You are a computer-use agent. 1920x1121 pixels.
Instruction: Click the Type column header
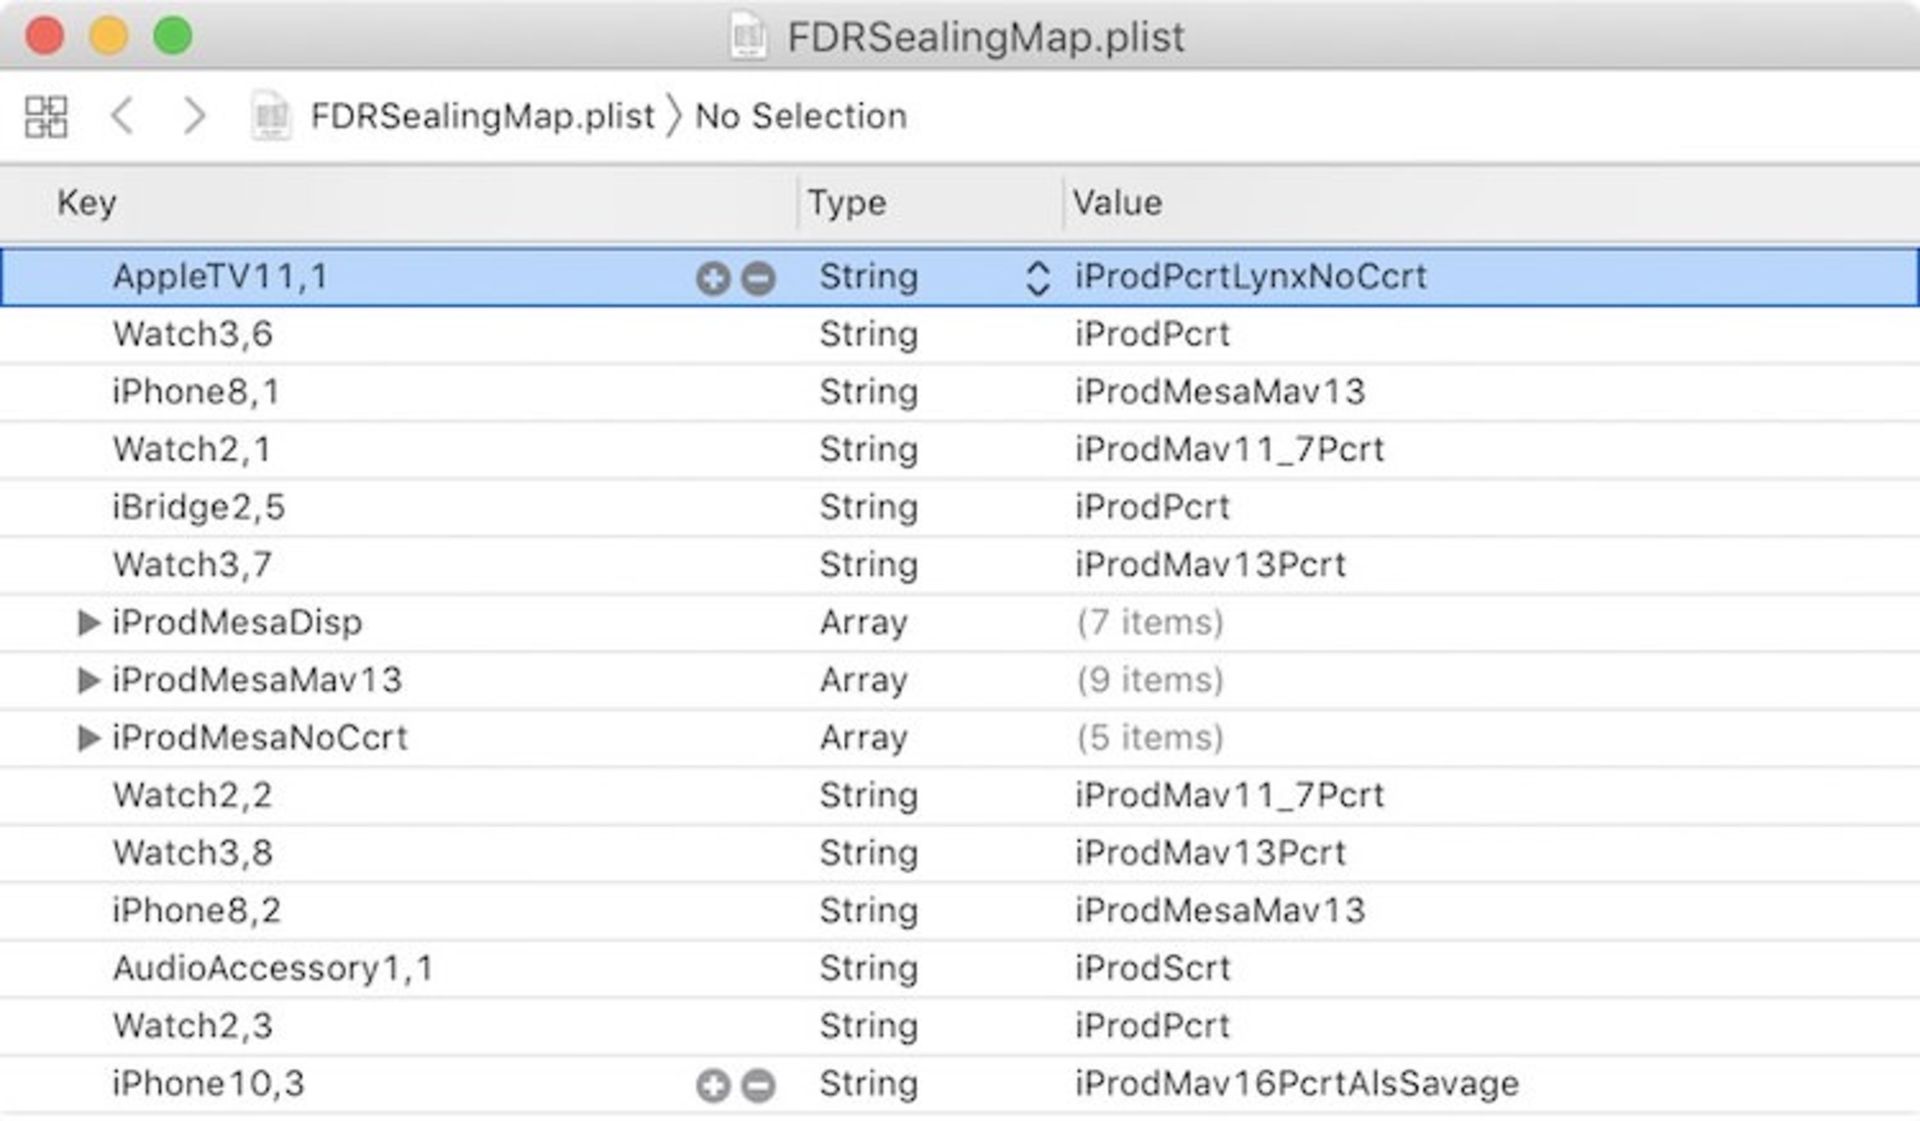coord(847,203)
